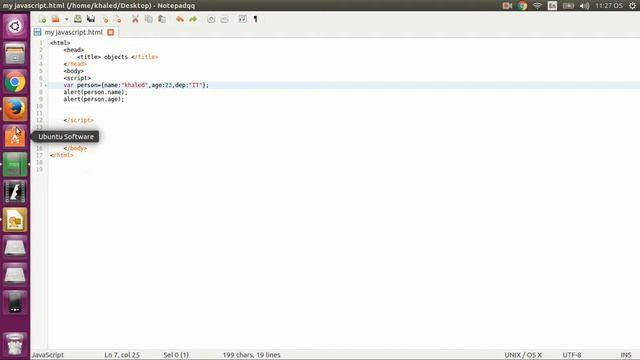Click the Open file folder icon
Viewport: 640px width, 360px height.
click(x=56, y=19)
